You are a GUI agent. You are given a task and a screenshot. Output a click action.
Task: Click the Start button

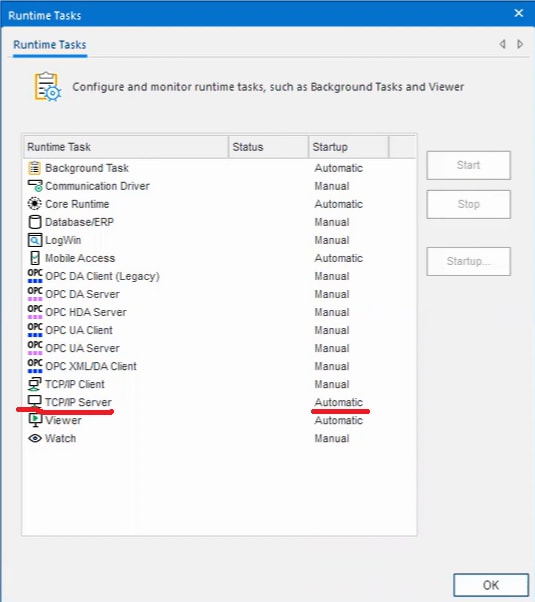(468, 165)
